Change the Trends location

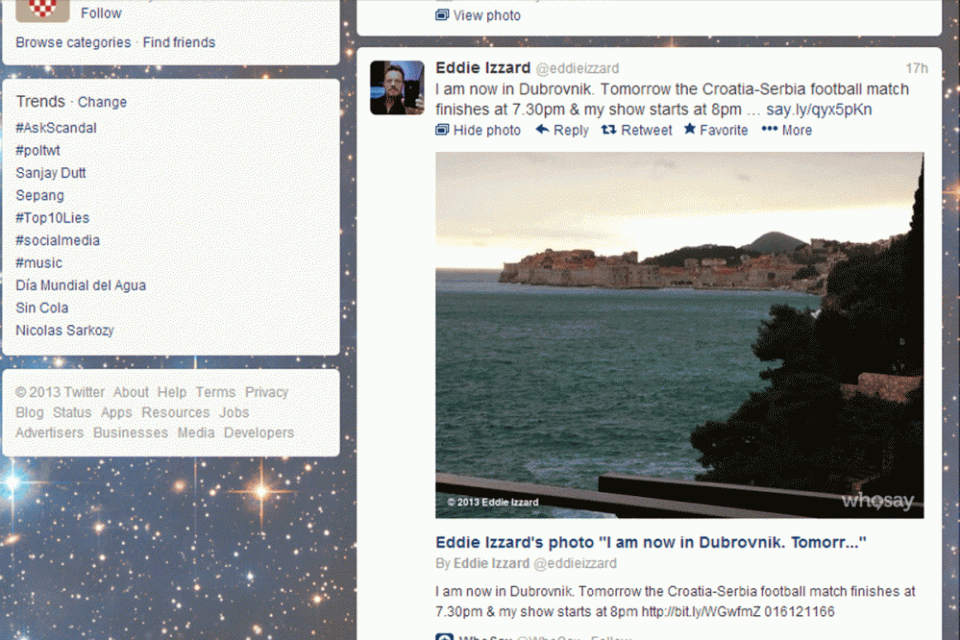click(102, 102)
